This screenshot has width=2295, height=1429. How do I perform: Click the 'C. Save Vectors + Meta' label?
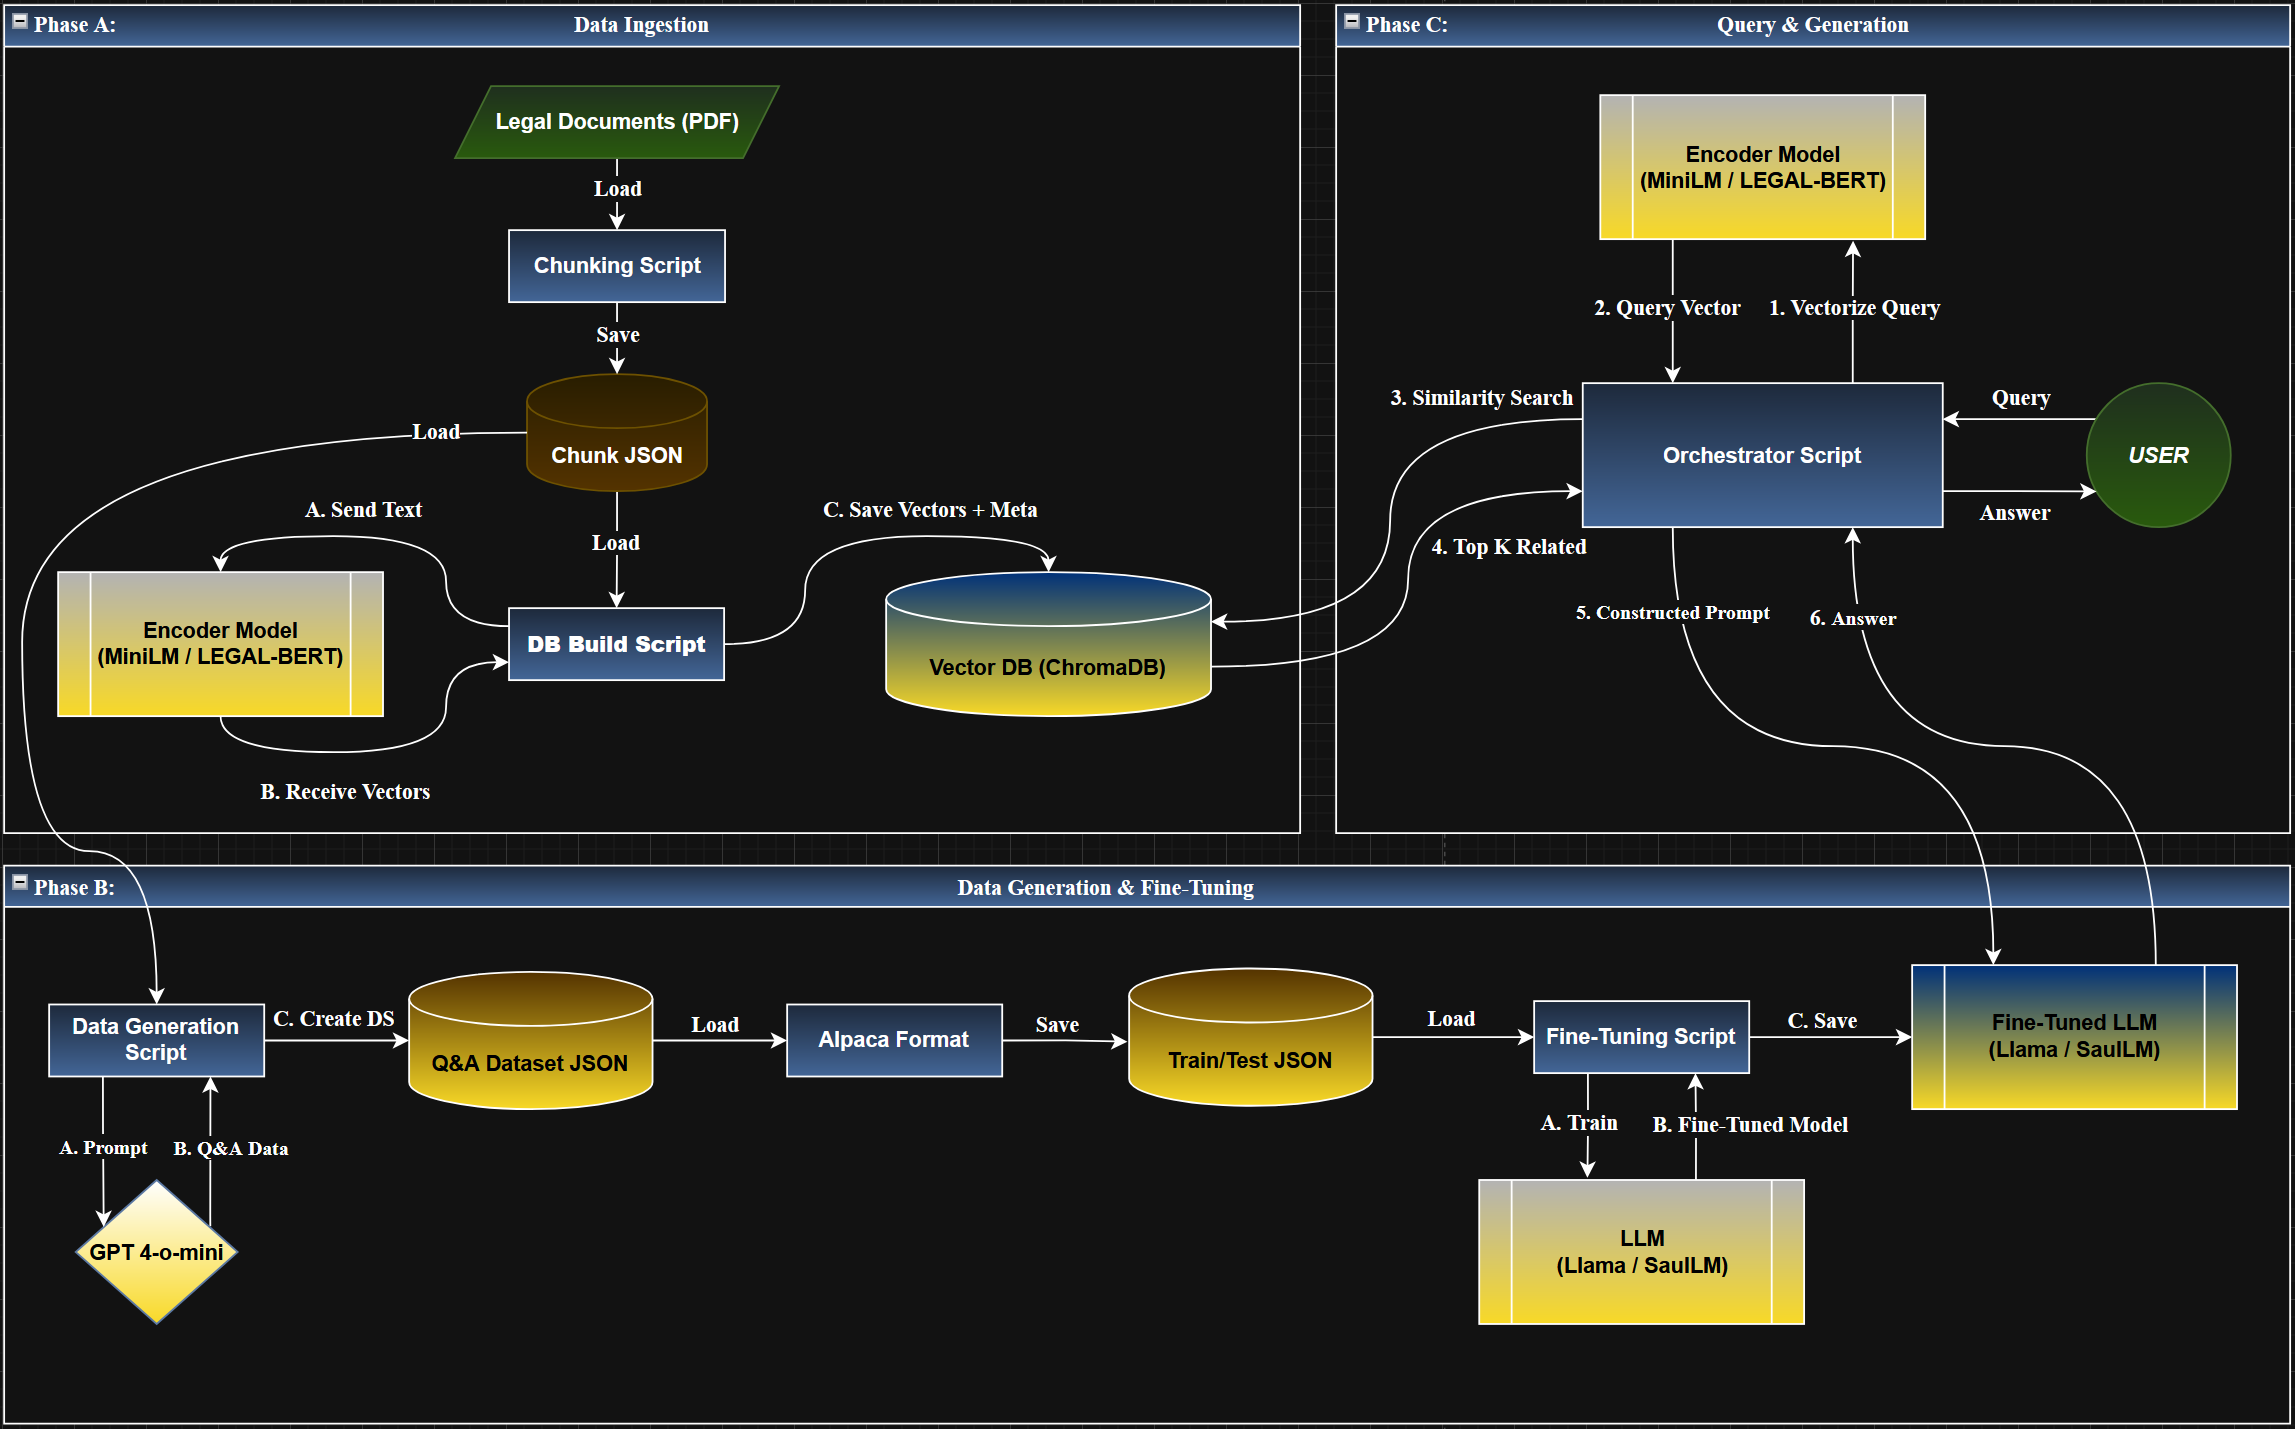(x=930, y=510)
